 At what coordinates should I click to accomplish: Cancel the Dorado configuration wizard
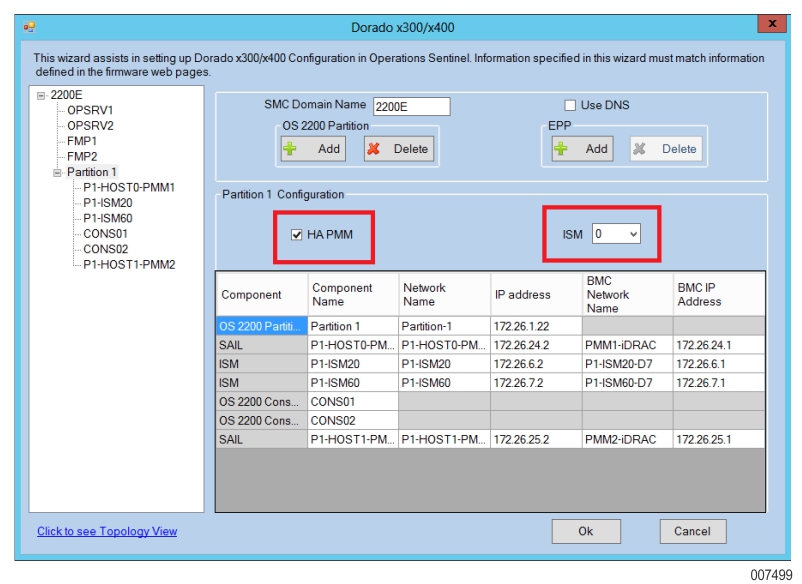coord(693,531)
